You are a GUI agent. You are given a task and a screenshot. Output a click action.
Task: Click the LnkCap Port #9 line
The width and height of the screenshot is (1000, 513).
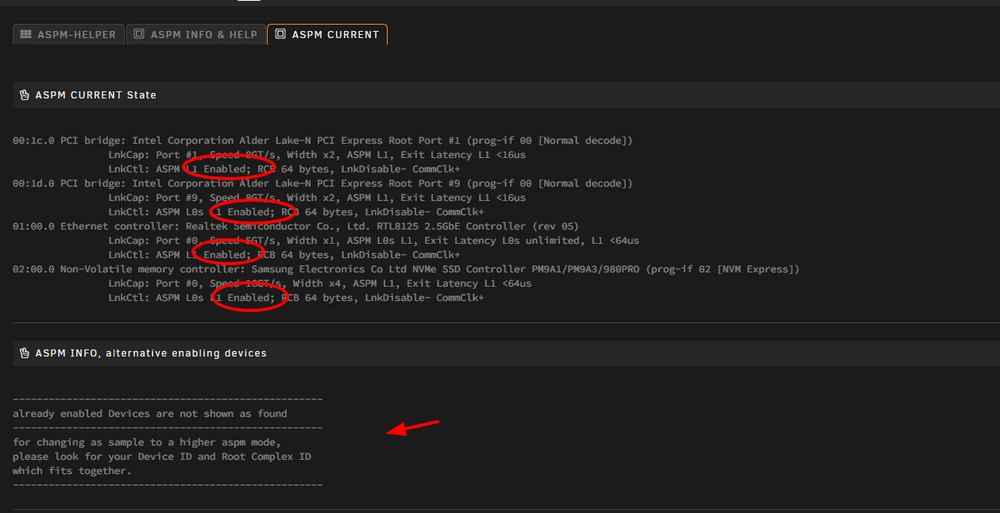[317, 197]
